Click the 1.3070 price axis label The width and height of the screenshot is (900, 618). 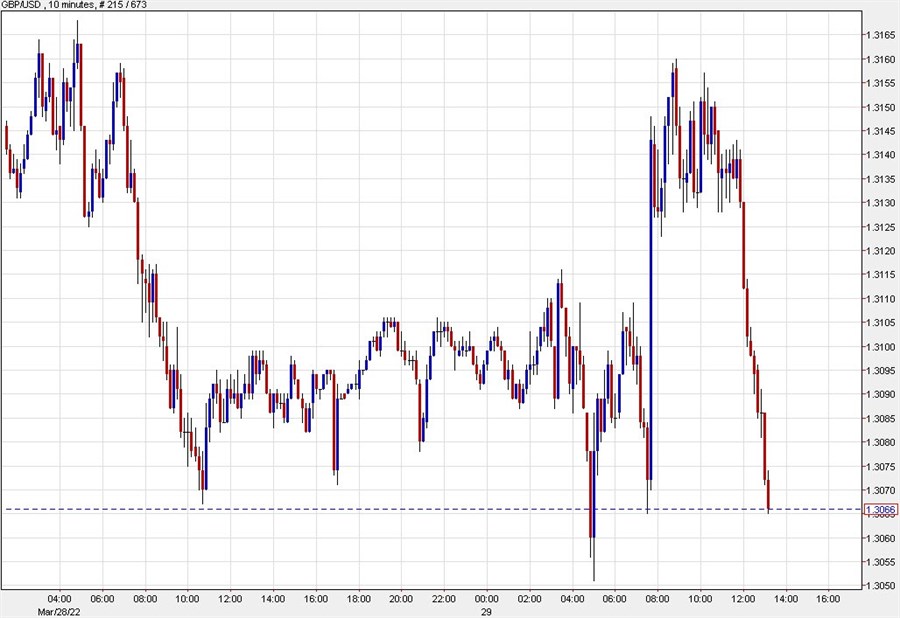tap(880, 490)
